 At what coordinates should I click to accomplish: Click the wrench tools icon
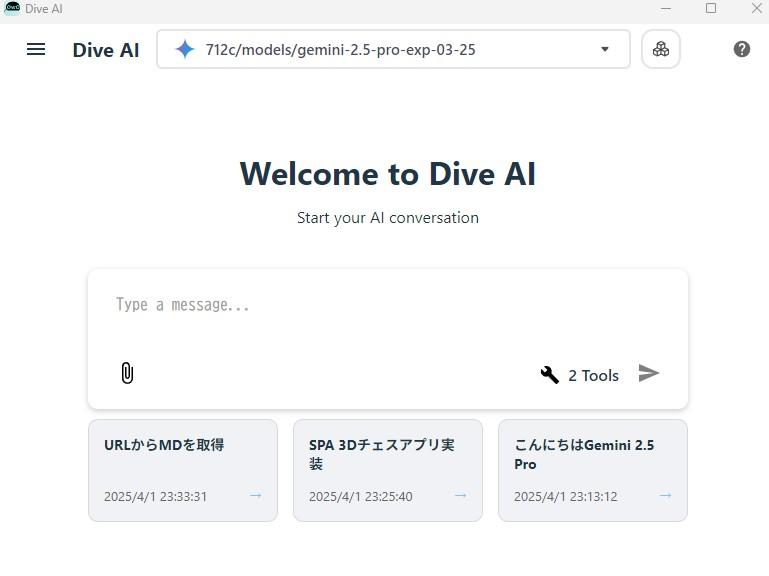coord(549,375)
